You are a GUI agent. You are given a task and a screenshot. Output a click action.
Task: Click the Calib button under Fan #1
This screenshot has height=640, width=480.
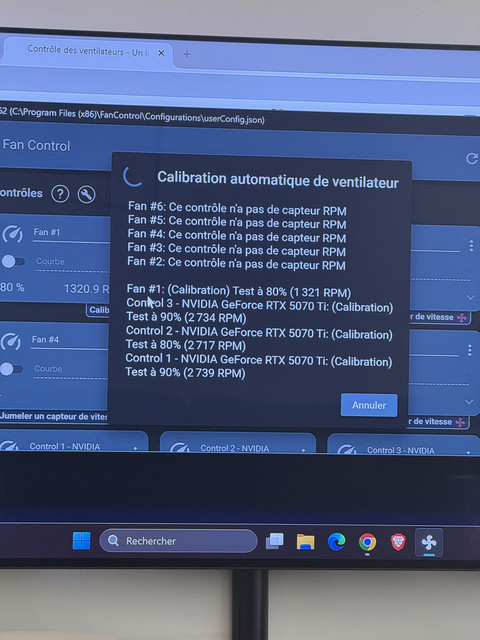pos(99,310)
